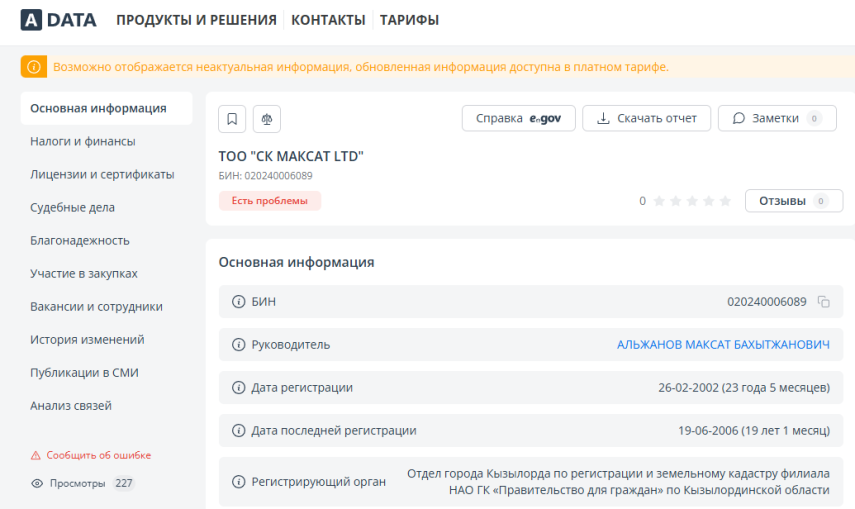Click info icon next to БИН row

(x=238, y=302)
